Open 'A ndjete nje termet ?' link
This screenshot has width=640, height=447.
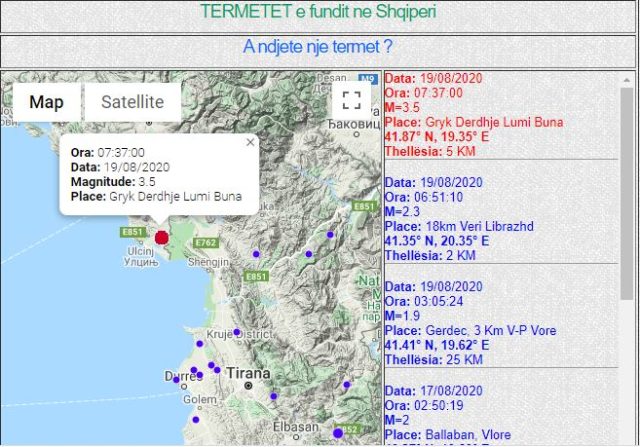[318, 47]
